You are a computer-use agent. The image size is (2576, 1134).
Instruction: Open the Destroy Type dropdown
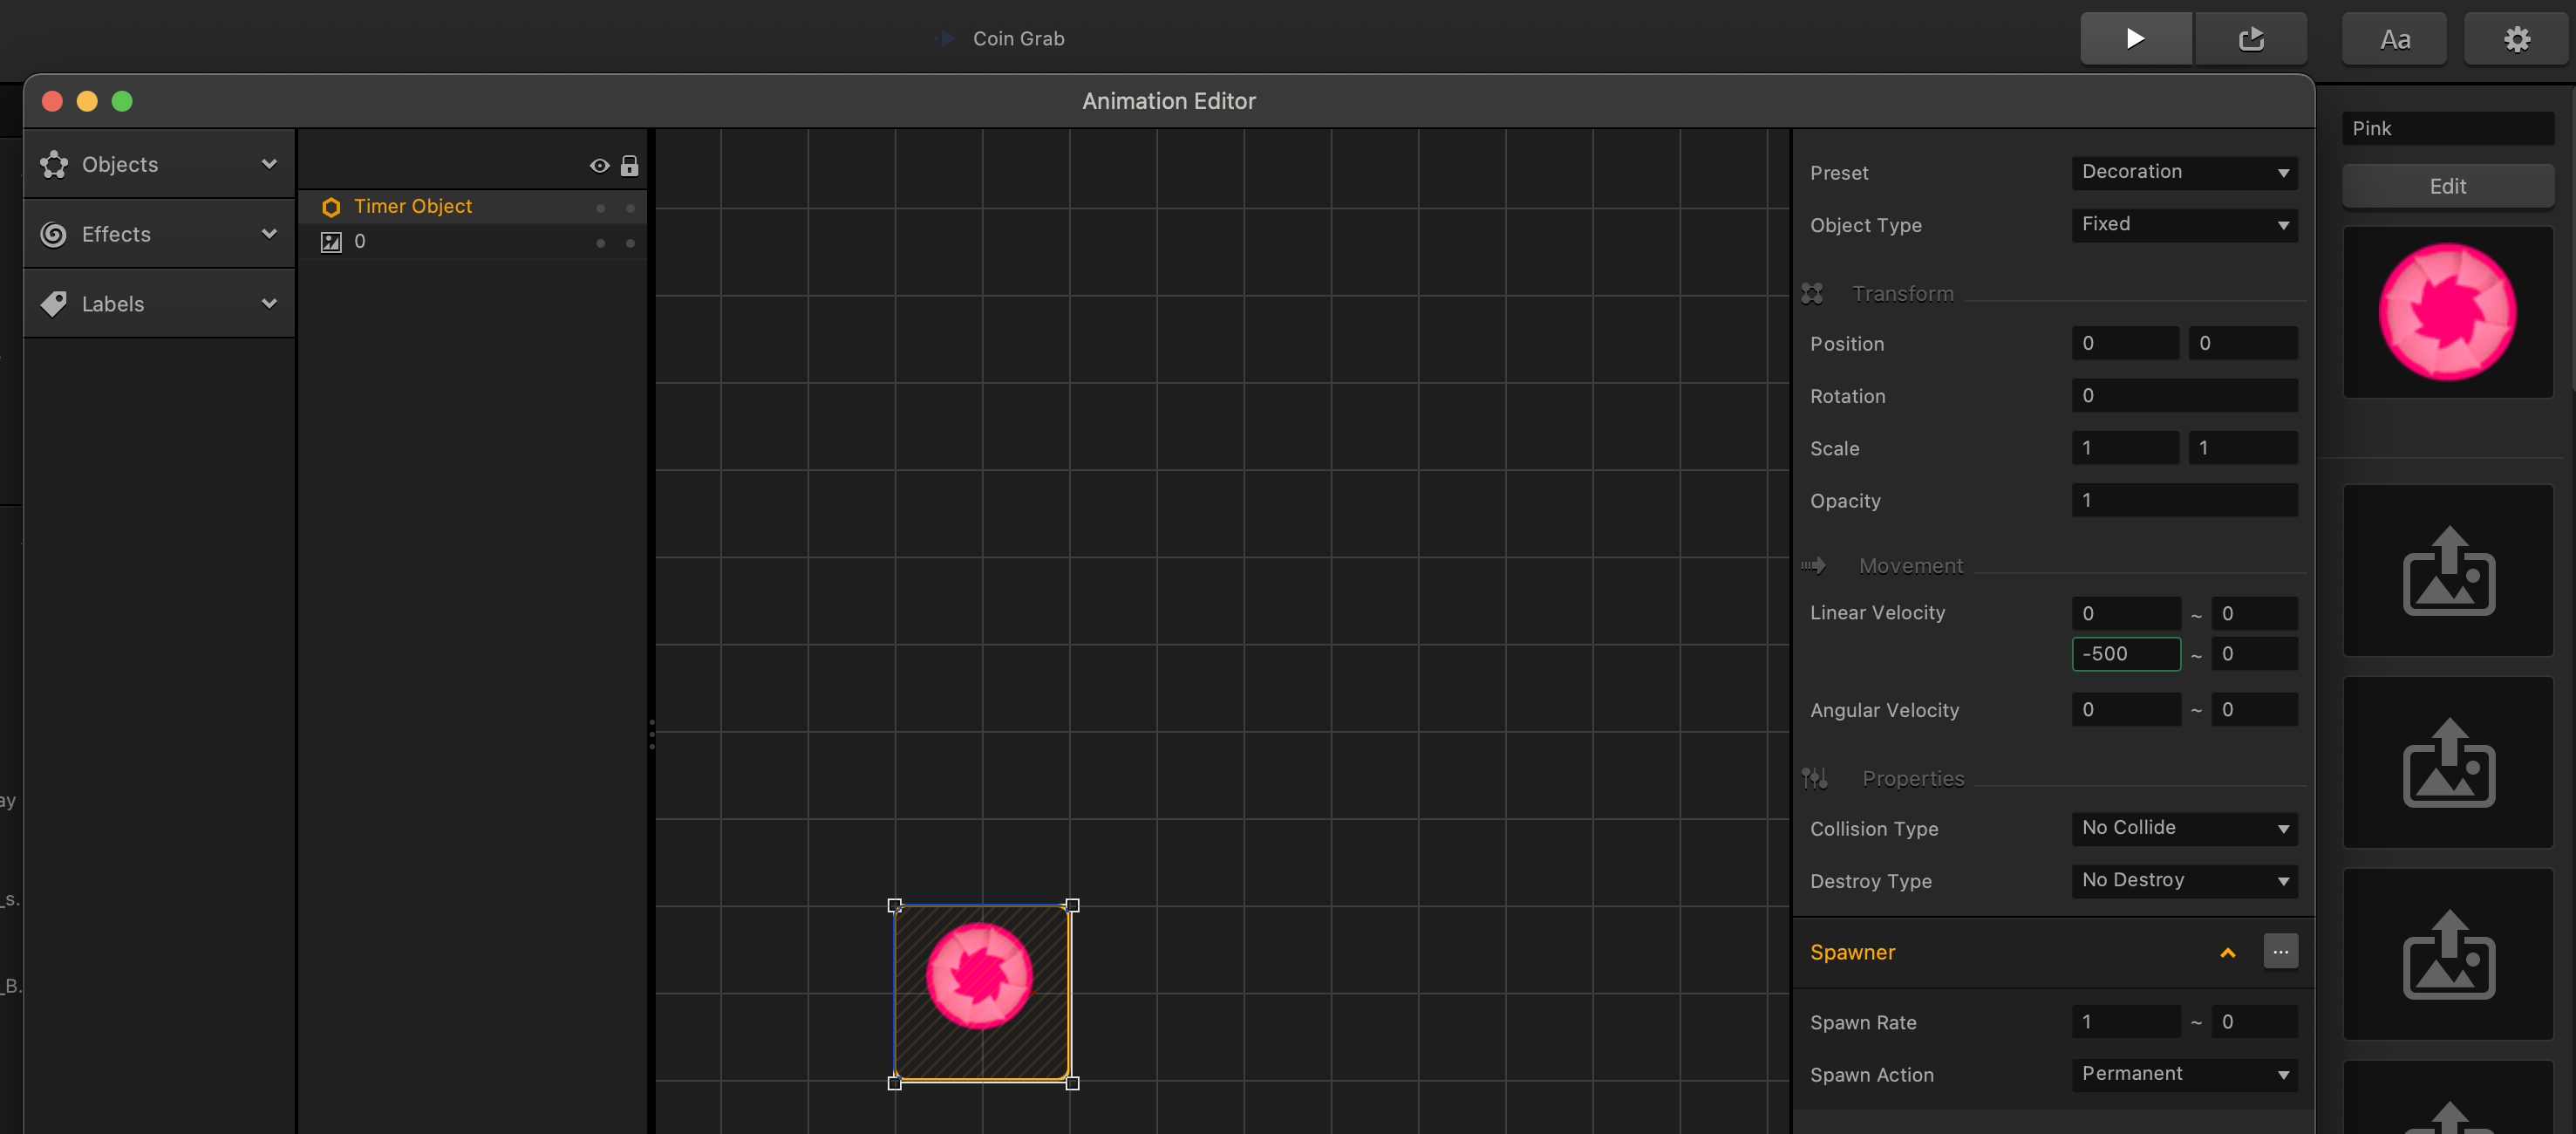pyautogui.click(x=2184, y=880)
